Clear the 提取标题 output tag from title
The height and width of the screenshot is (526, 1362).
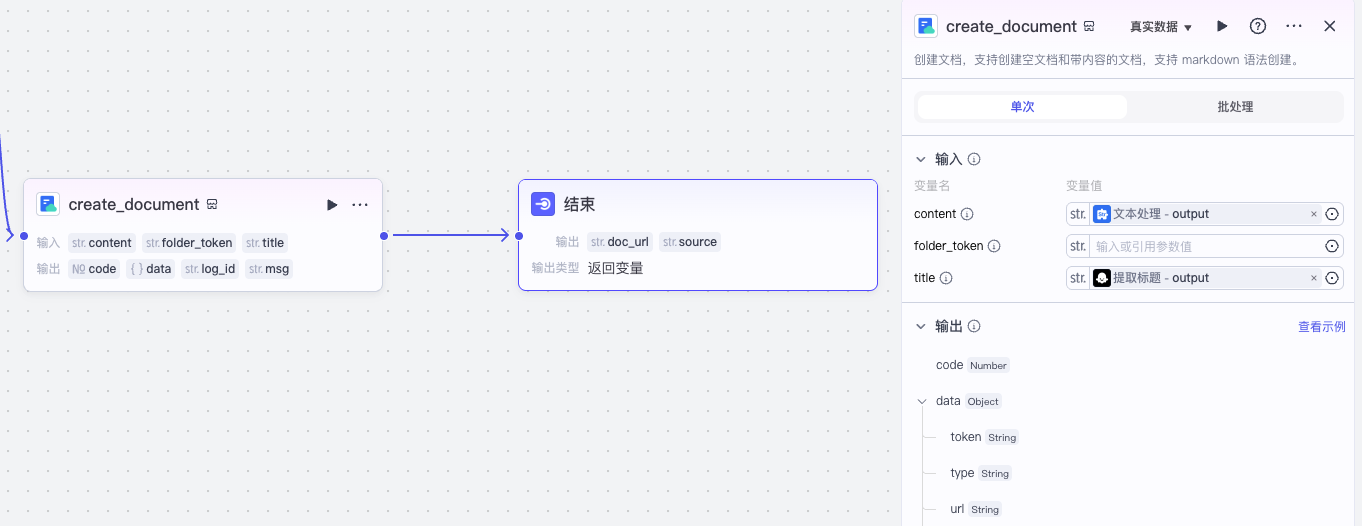tap(1314, 278)
